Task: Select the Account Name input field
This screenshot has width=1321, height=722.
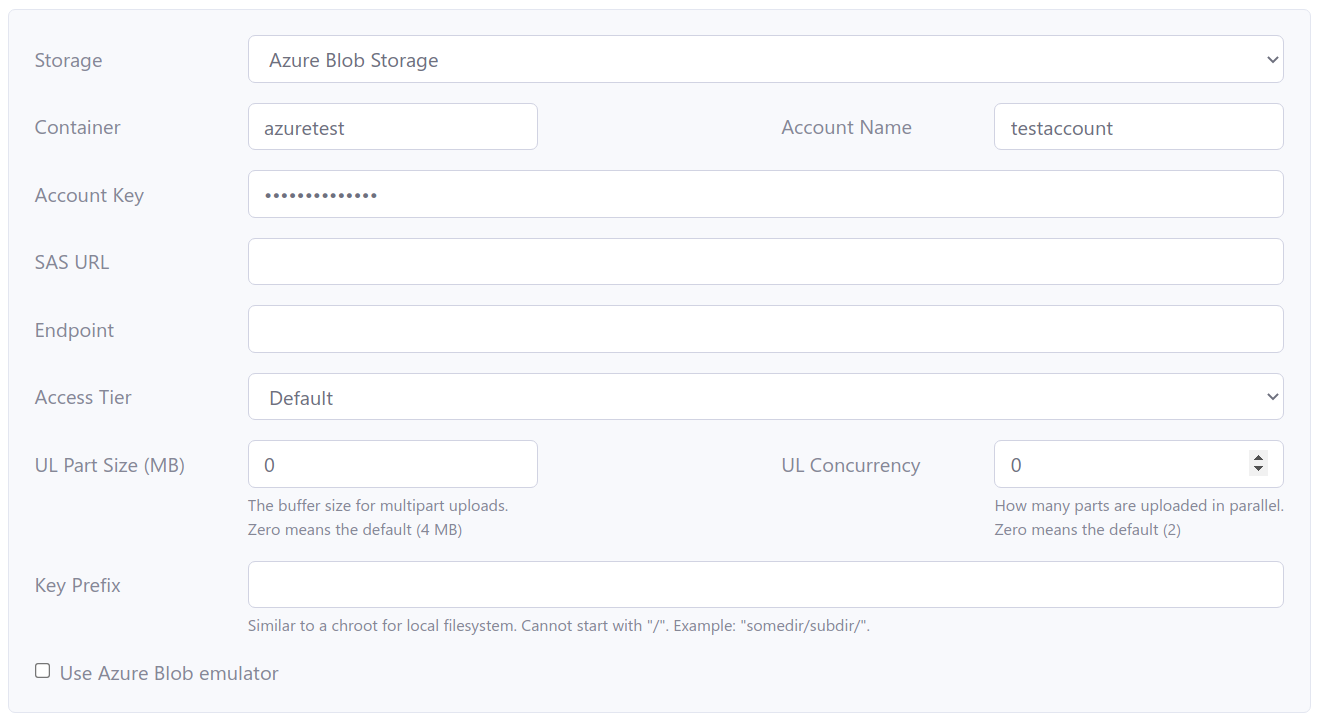Action: pyautogui.click(x=1138, y=127)
